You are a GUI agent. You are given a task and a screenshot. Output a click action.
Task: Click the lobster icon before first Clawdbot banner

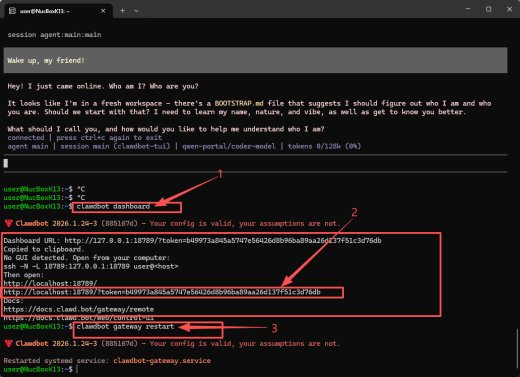9,223
